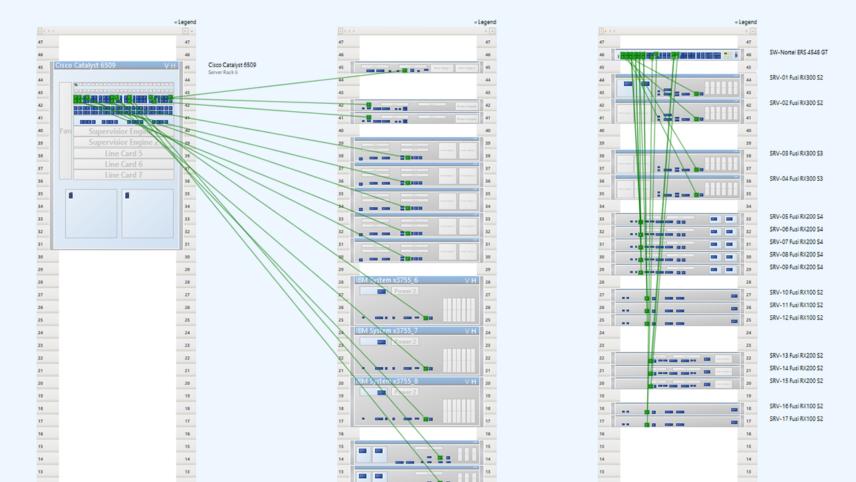This screenshot has height=482, width=856.
Task: Click the green connected port on the unit 45 device
Action: pyautogui.click(x=405, y=70)
